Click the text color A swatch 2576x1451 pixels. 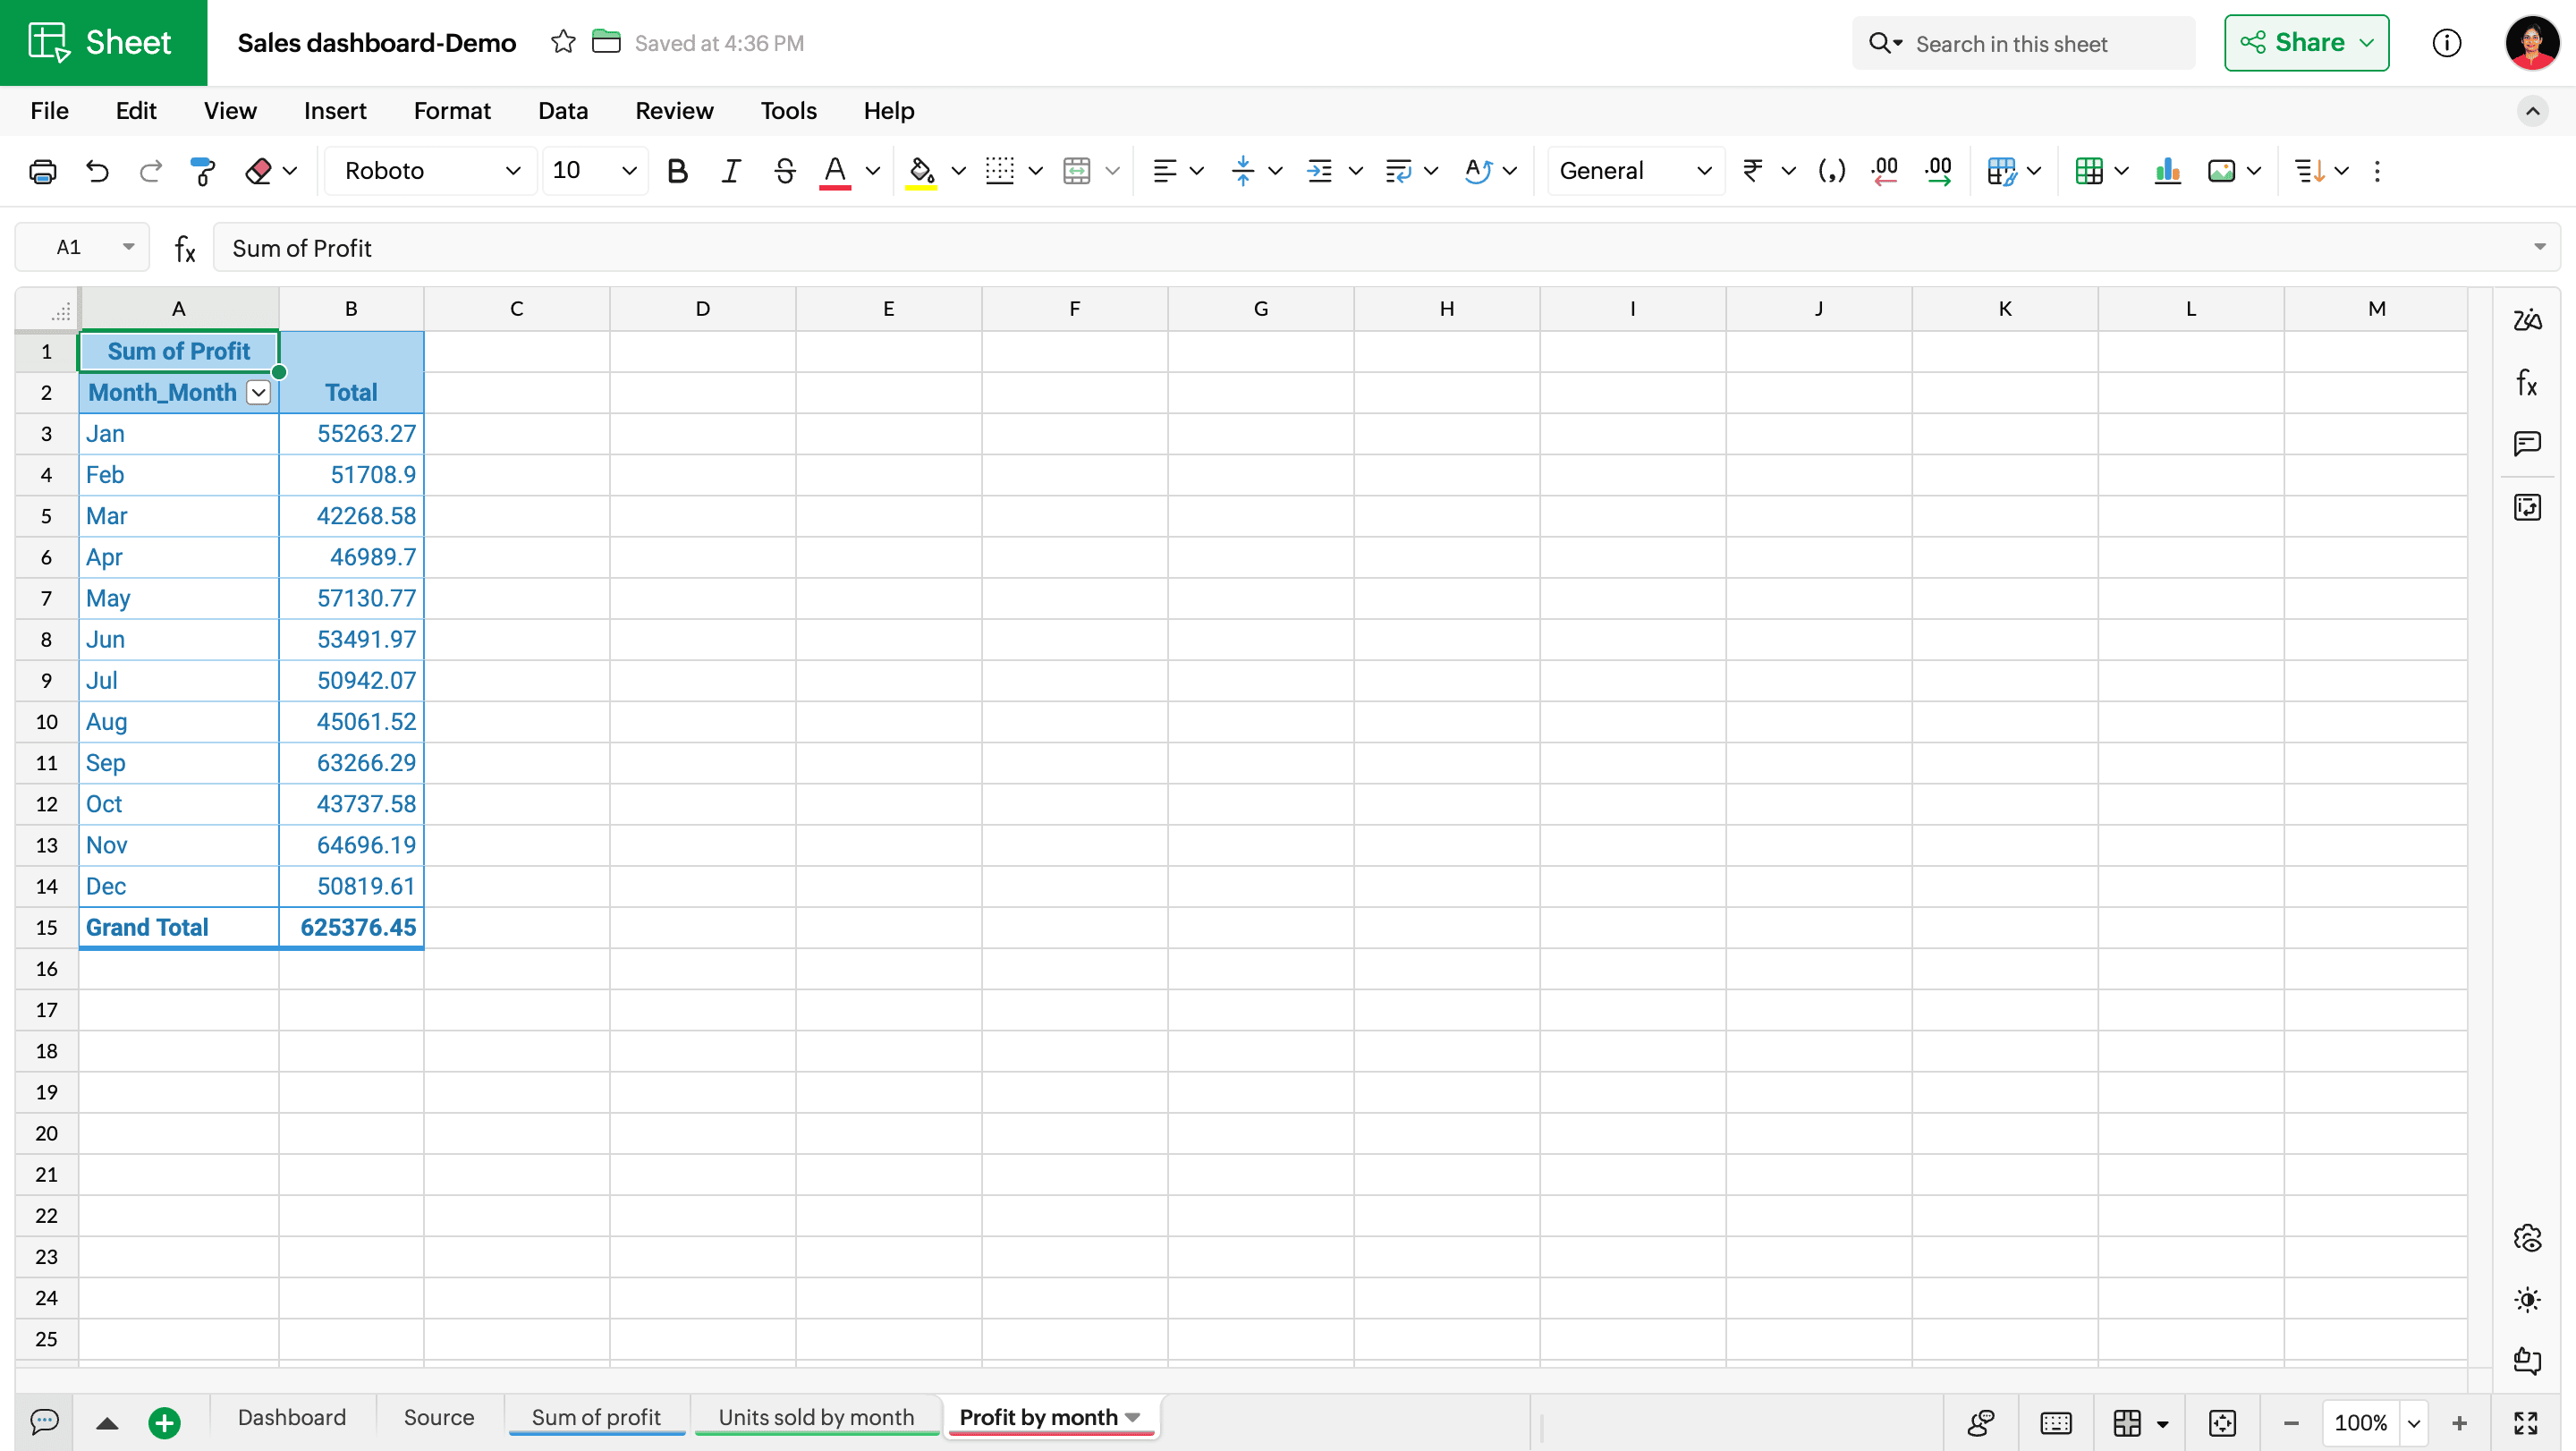835,171
